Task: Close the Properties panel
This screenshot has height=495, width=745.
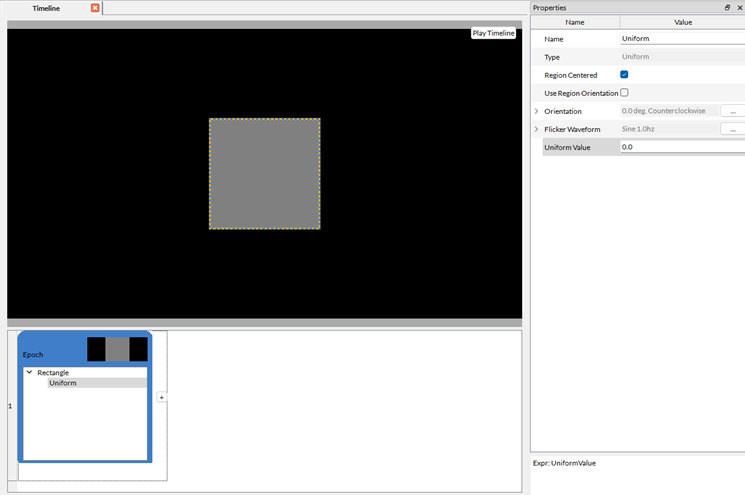Action: pos(739,8)
